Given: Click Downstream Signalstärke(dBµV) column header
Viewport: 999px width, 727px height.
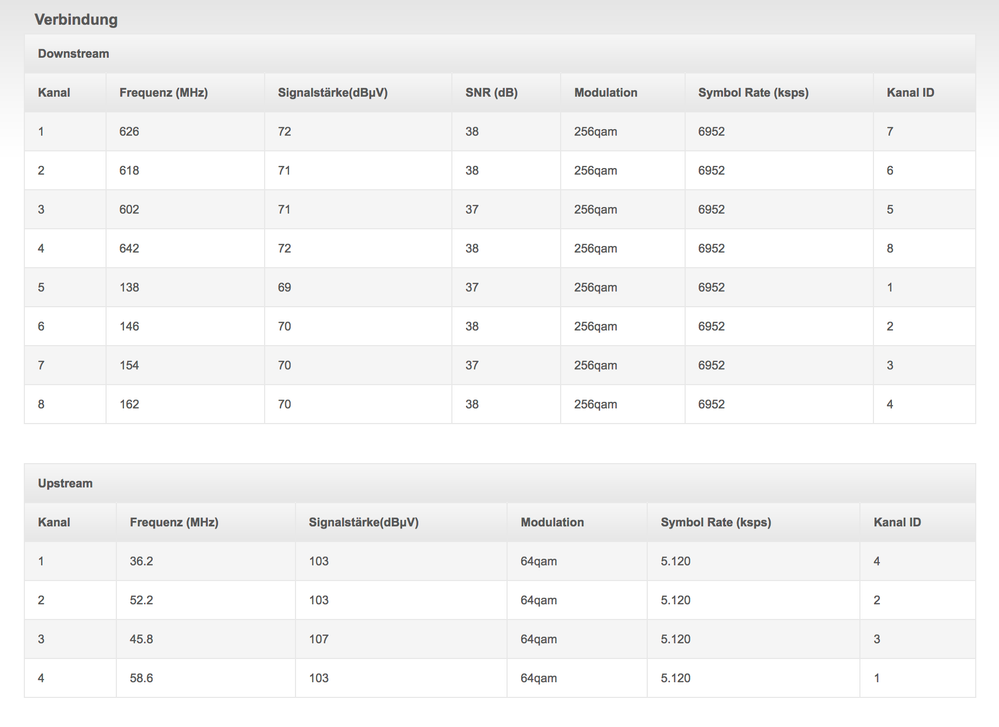Looking at the screenshot, I should coord(333,92).
